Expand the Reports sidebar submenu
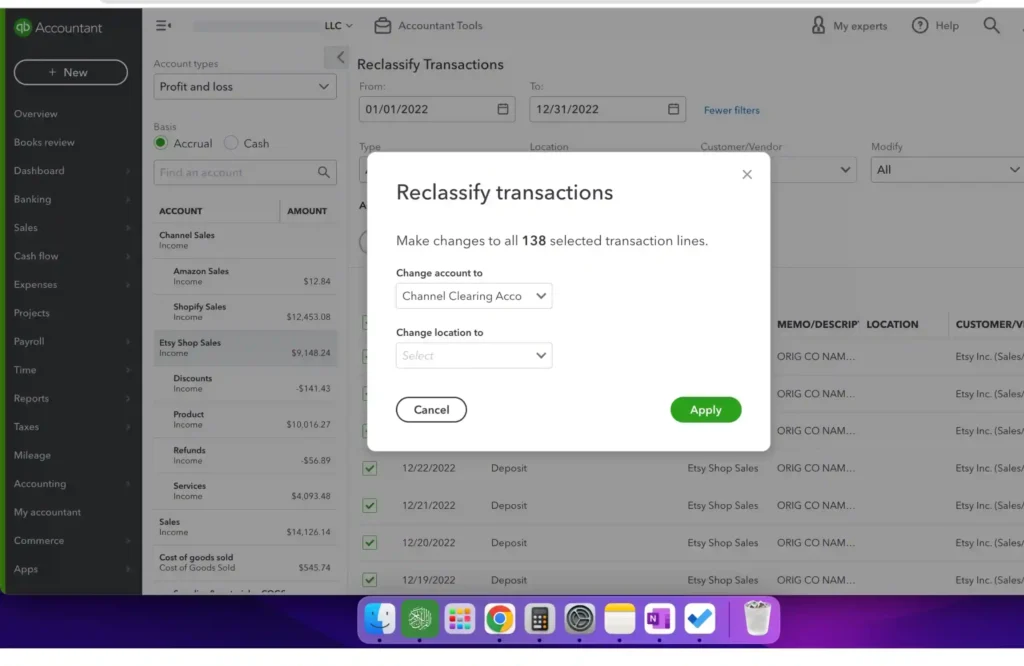The width and height of the screenshot is (1024, 666). [127, 398]
